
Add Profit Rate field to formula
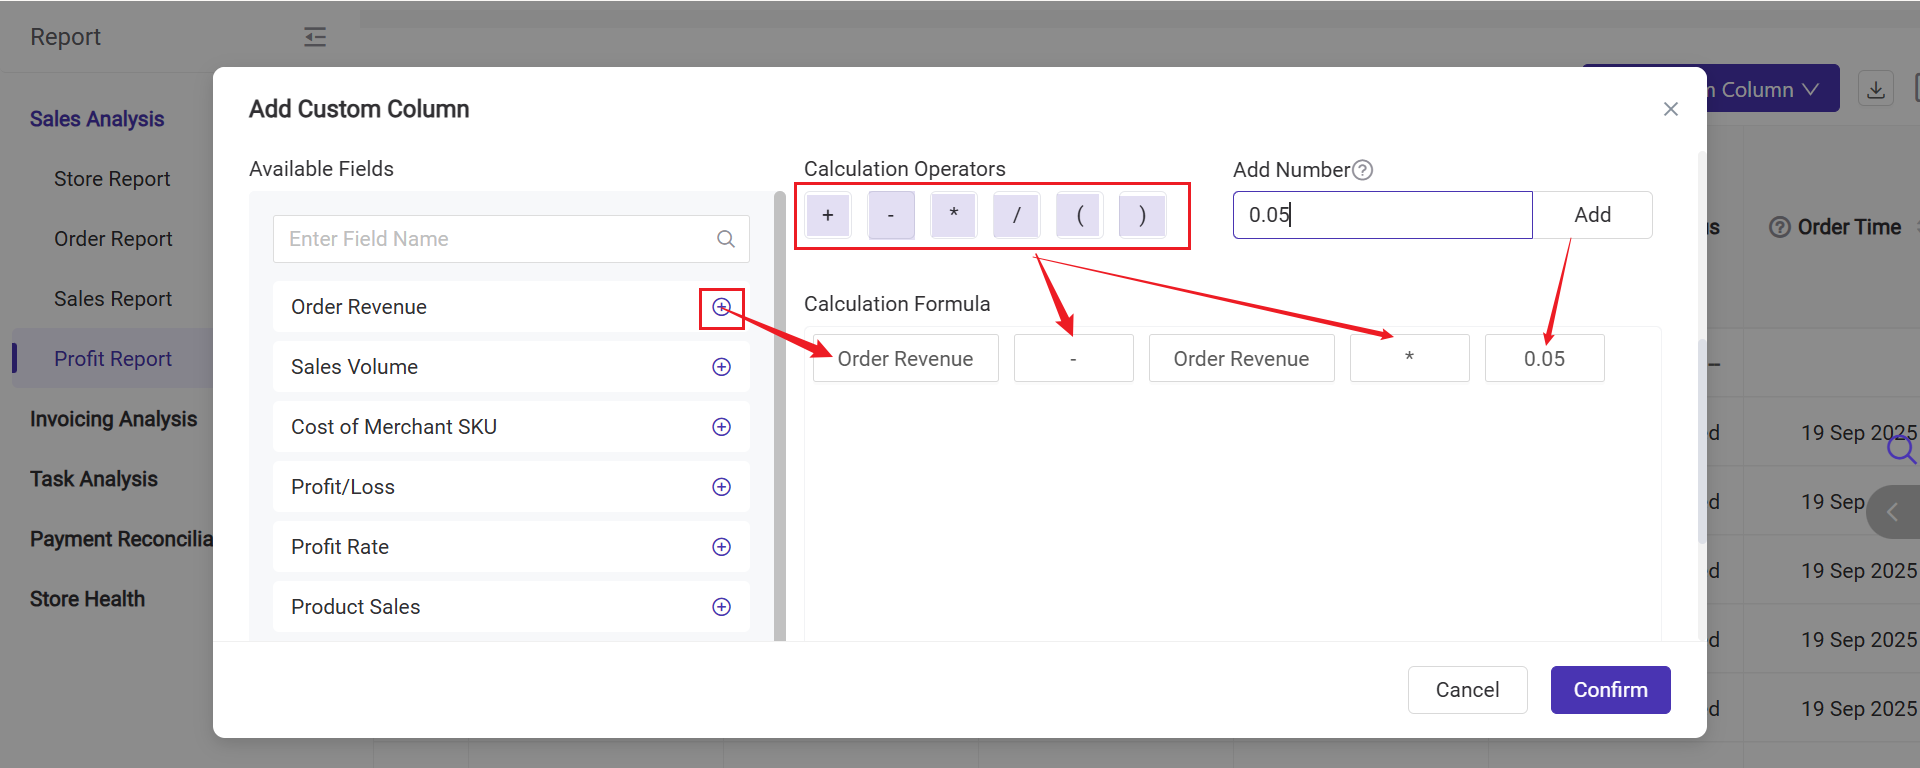[721, 547]
